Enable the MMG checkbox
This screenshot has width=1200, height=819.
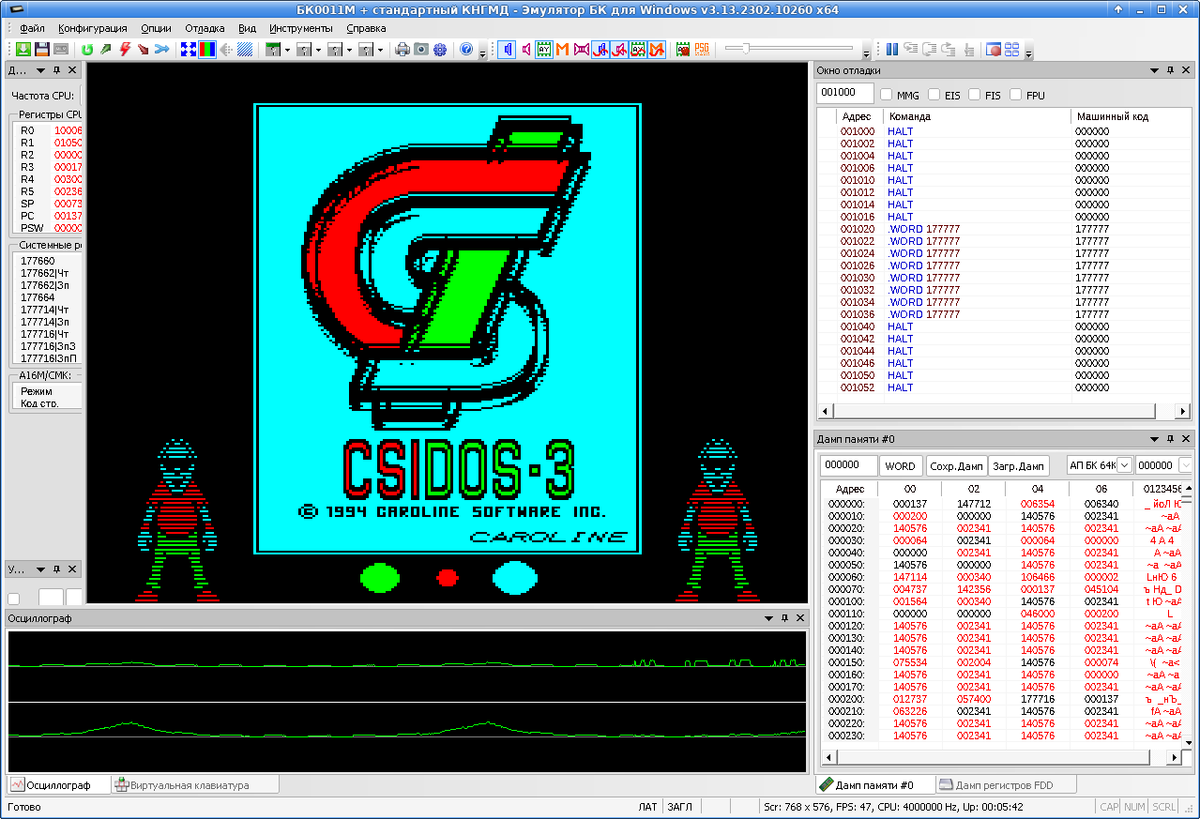(x=886, y=95)
